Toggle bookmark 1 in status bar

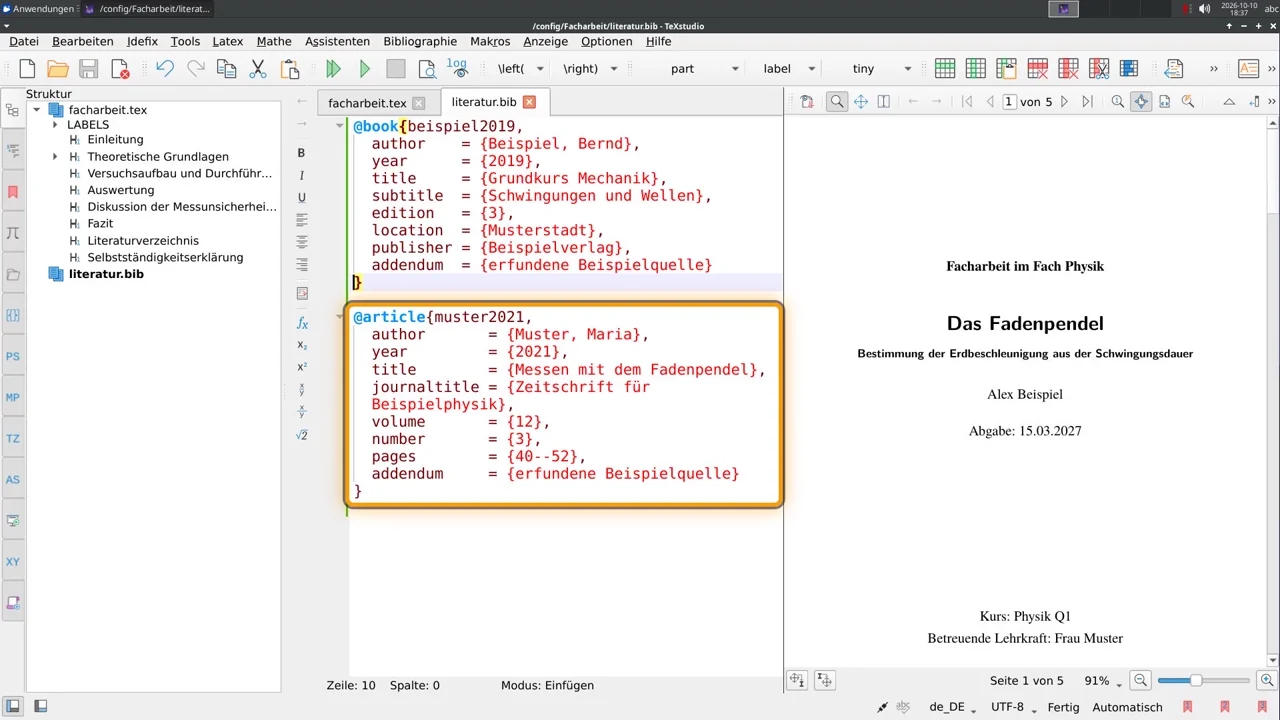[1187, 707]
